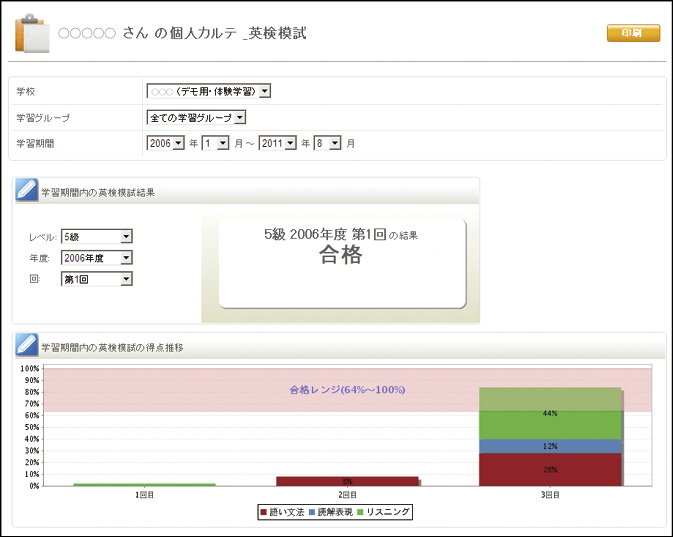Open the start year 2006 dropdown
This screenshot has width=673, height=537.
(x=166, y=143)
